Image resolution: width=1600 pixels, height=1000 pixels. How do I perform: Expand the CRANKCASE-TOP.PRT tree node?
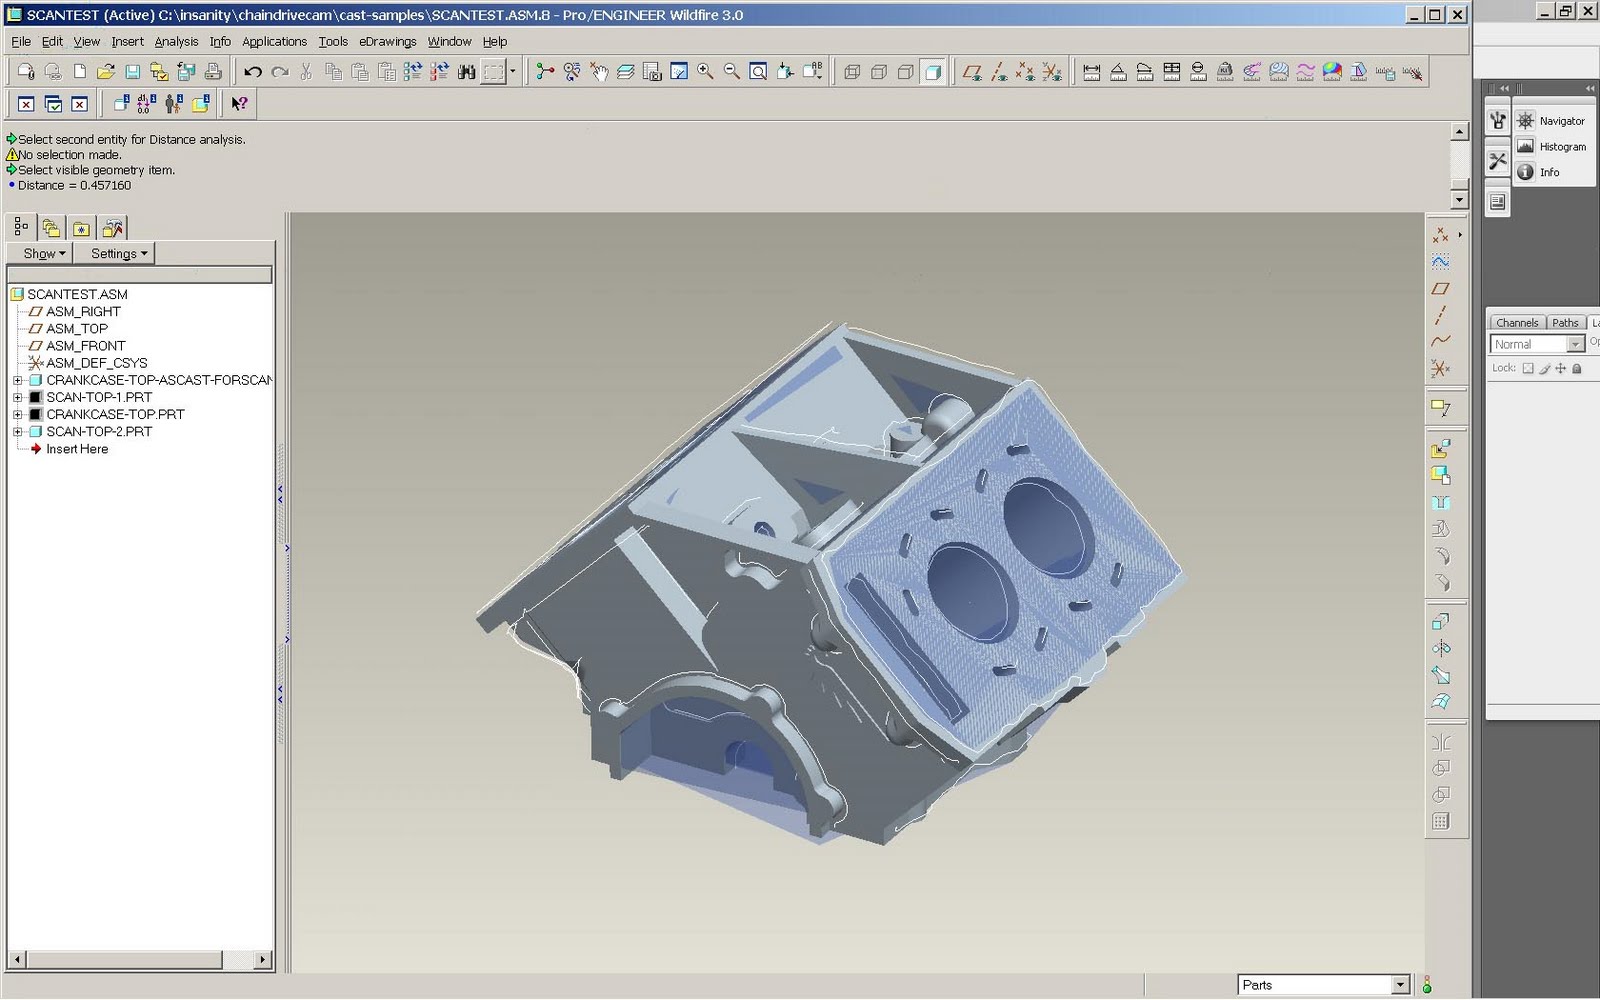click(17, 415)
